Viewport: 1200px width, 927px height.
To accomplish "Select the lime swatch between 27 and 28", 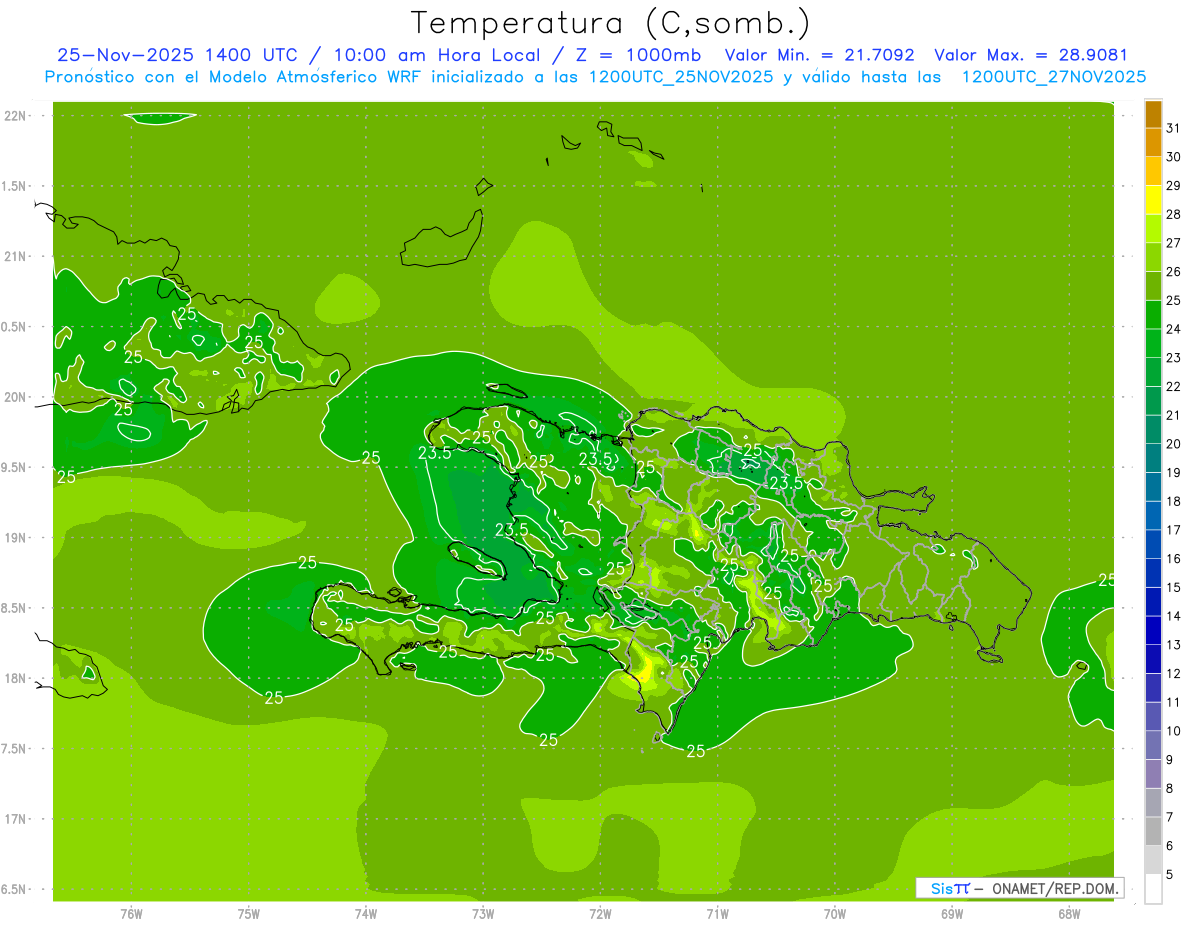I will (1153, 229).
